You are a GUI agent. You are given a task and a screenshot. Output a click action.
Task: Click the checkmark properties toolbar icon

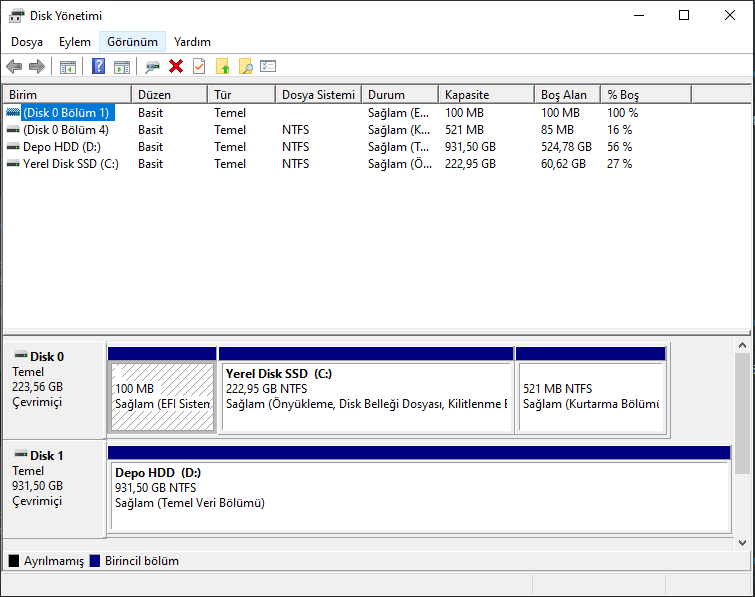pos(199,66)
